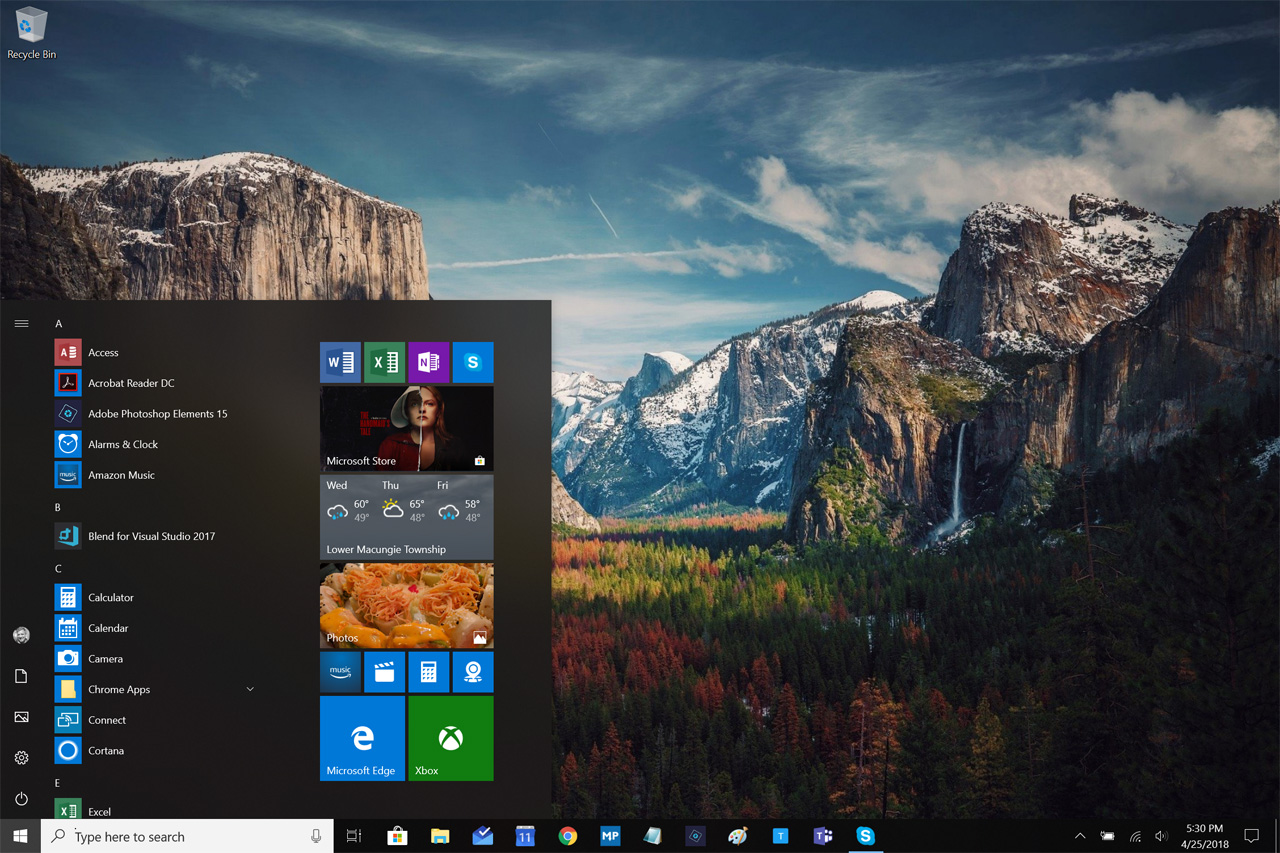Click the Windows Start button
The width and height of the screenshot is (1280, 853).
[20, 836]
